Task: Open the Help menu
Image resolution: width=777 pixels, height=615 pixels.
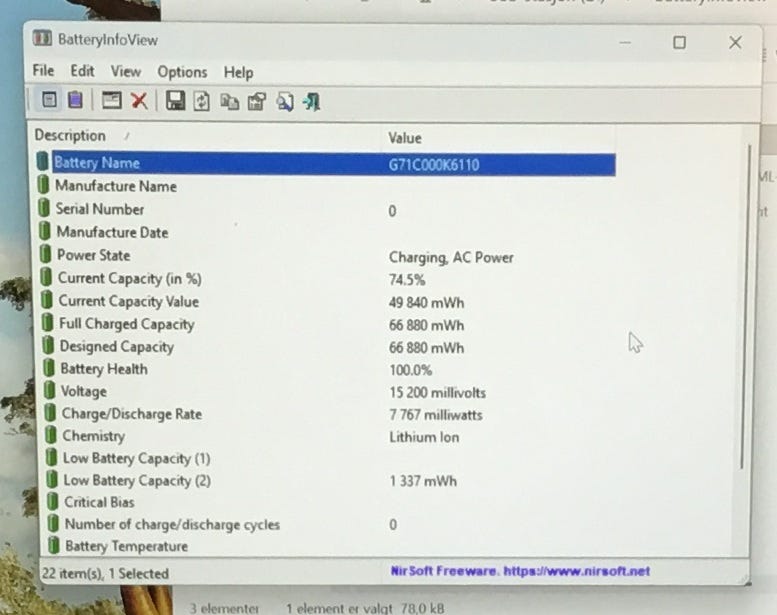Action: (x=238, y=73)
